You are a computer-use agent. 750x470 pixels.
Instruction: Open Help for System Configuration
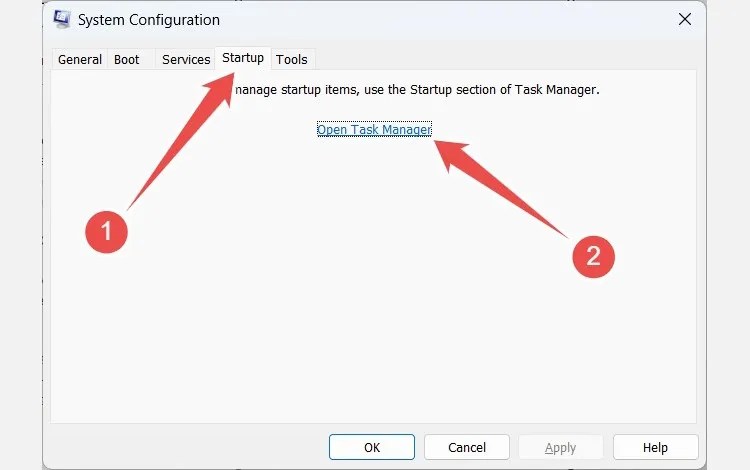point(655,447)
